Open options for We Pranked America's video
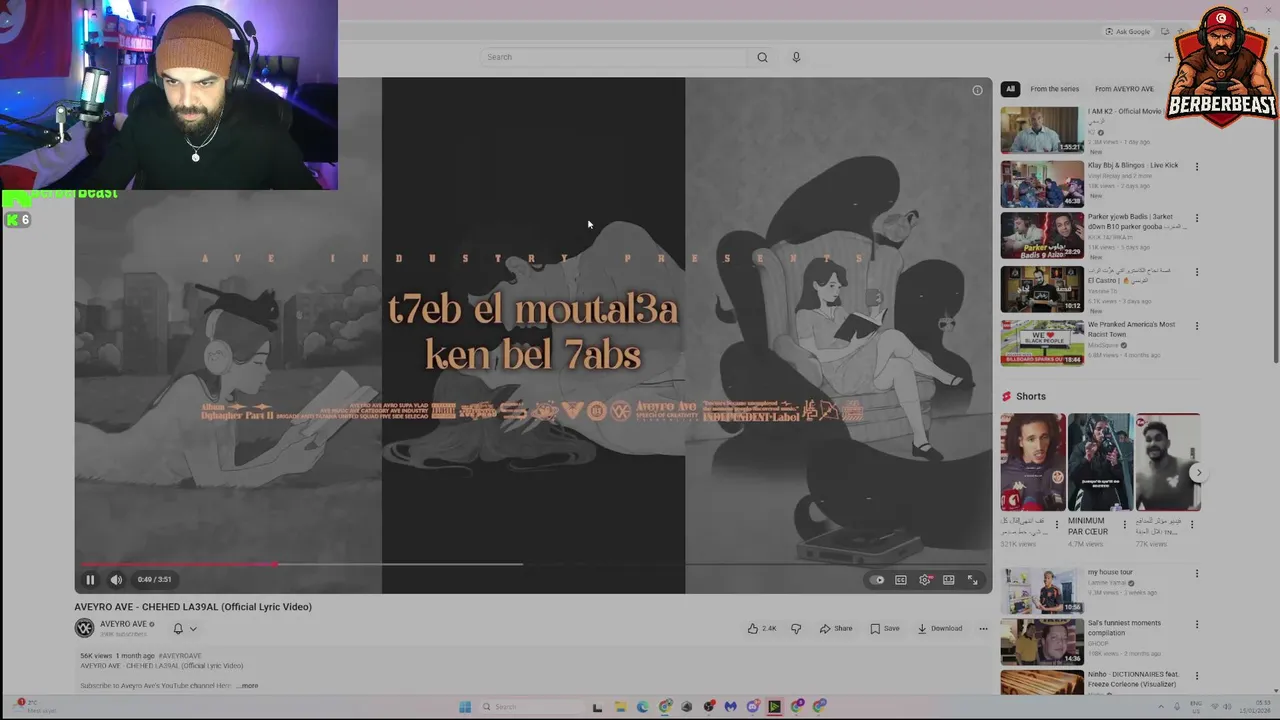The height and width of the screenshot is (720, 1280). [1196, 326]
